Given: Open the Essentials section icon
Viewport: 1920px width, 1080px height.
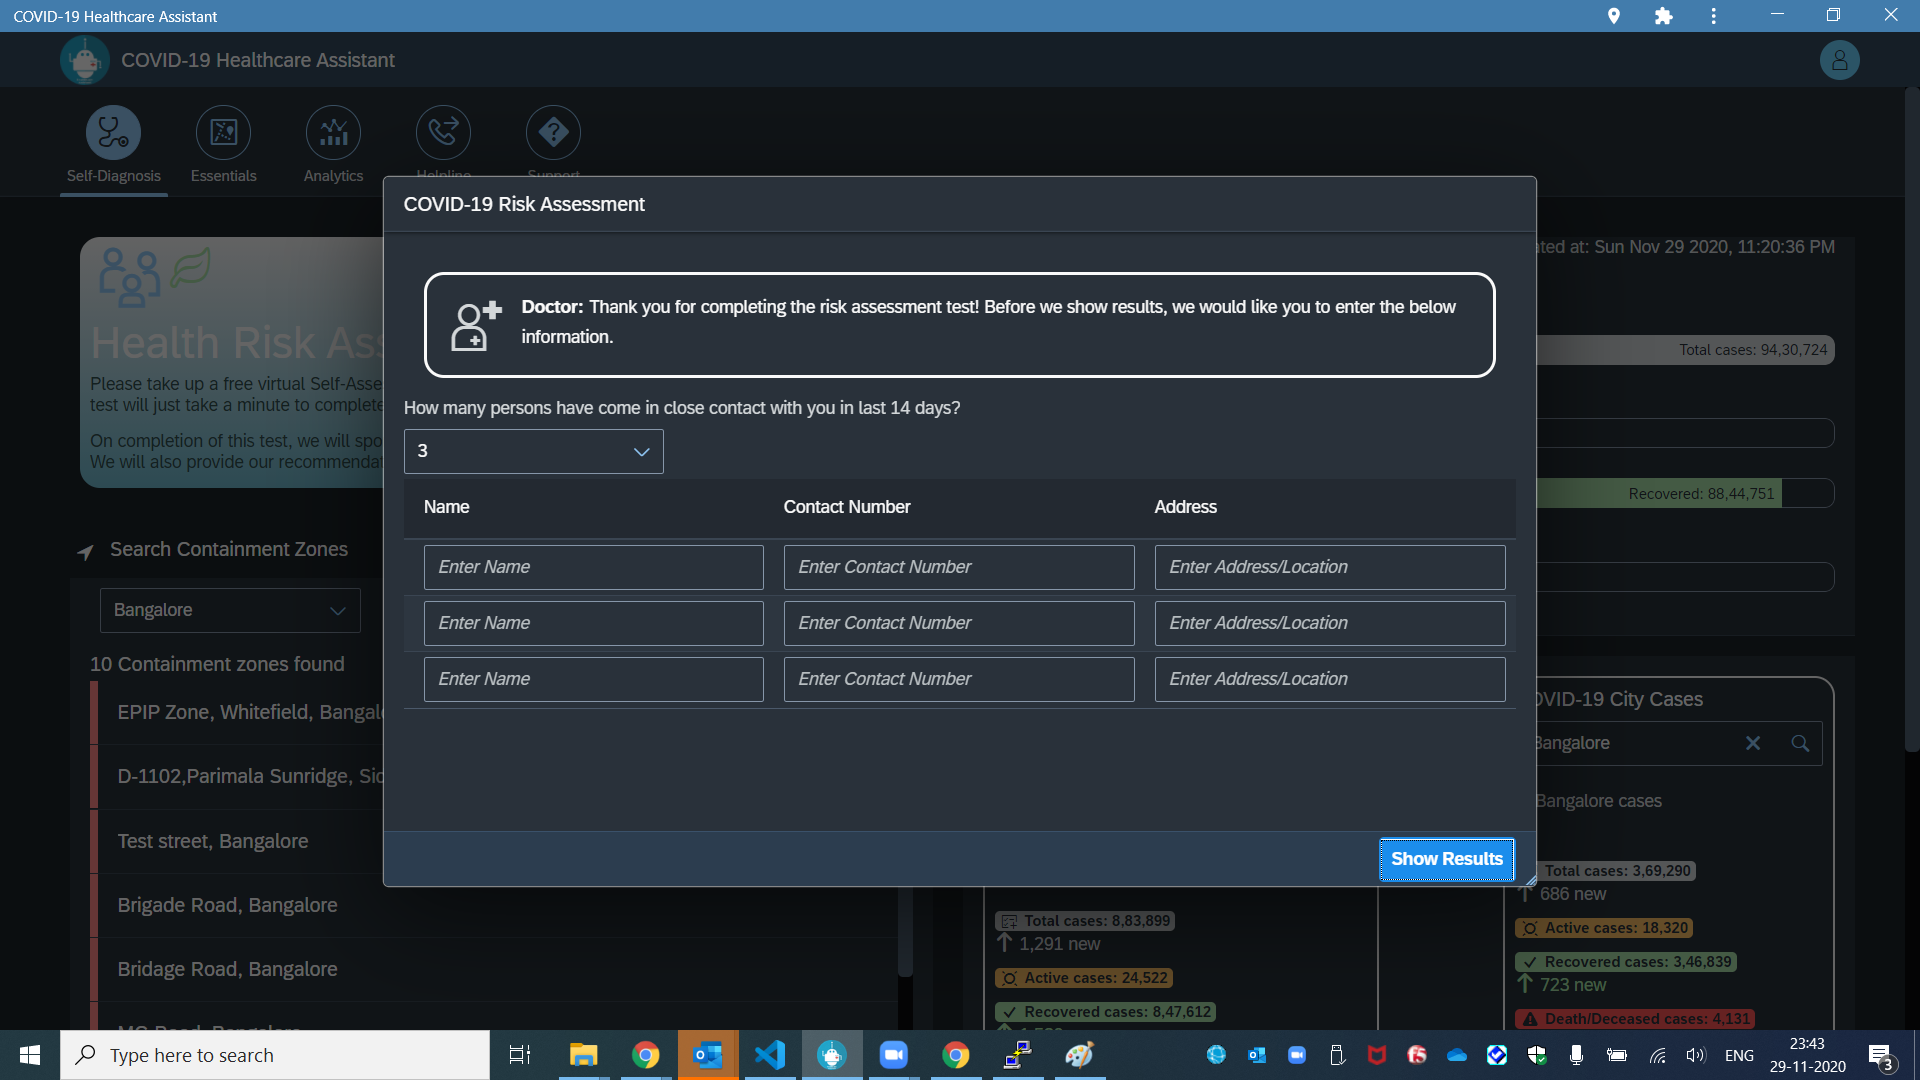Looking at the screenshot, I should [x=223, y=133].
